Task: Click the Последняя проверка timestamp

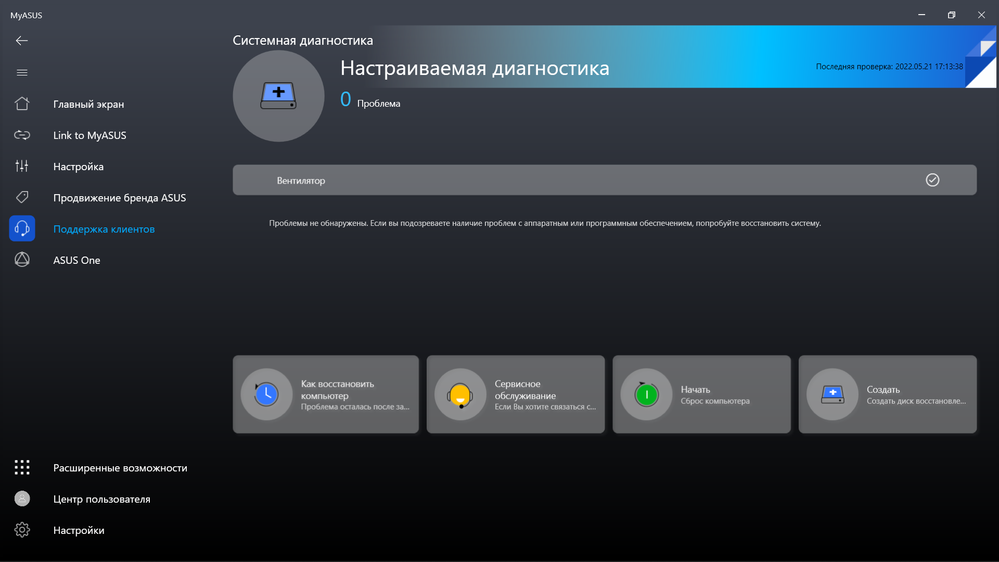Action: click(x=889, y=66)
